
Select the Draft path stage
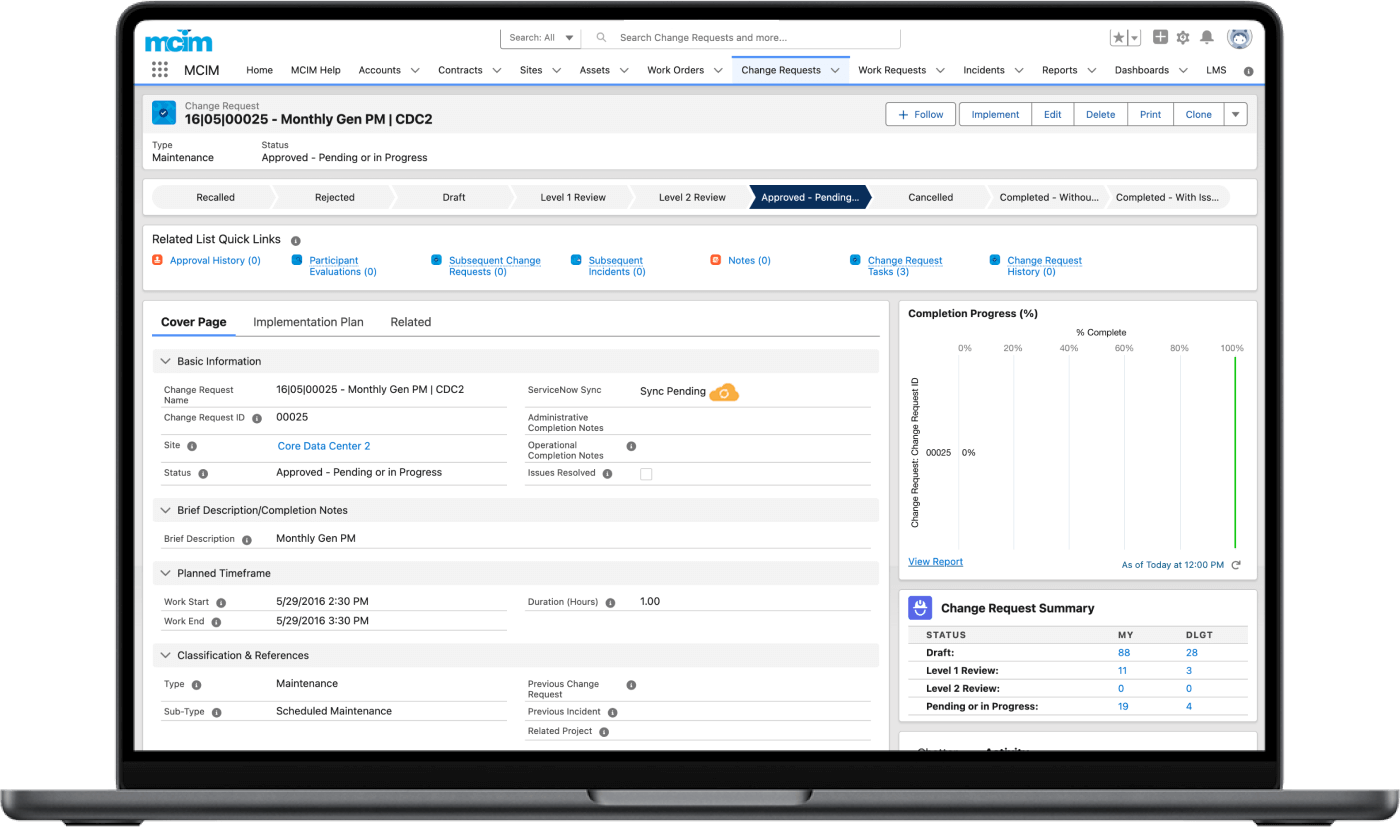(x=454, y=197)
